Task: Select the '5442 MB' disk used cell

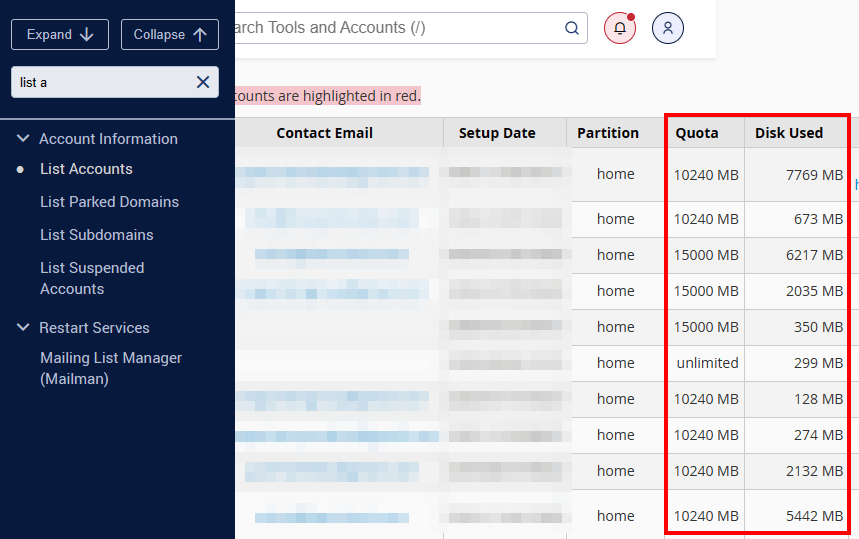Action: pos(796,516)
